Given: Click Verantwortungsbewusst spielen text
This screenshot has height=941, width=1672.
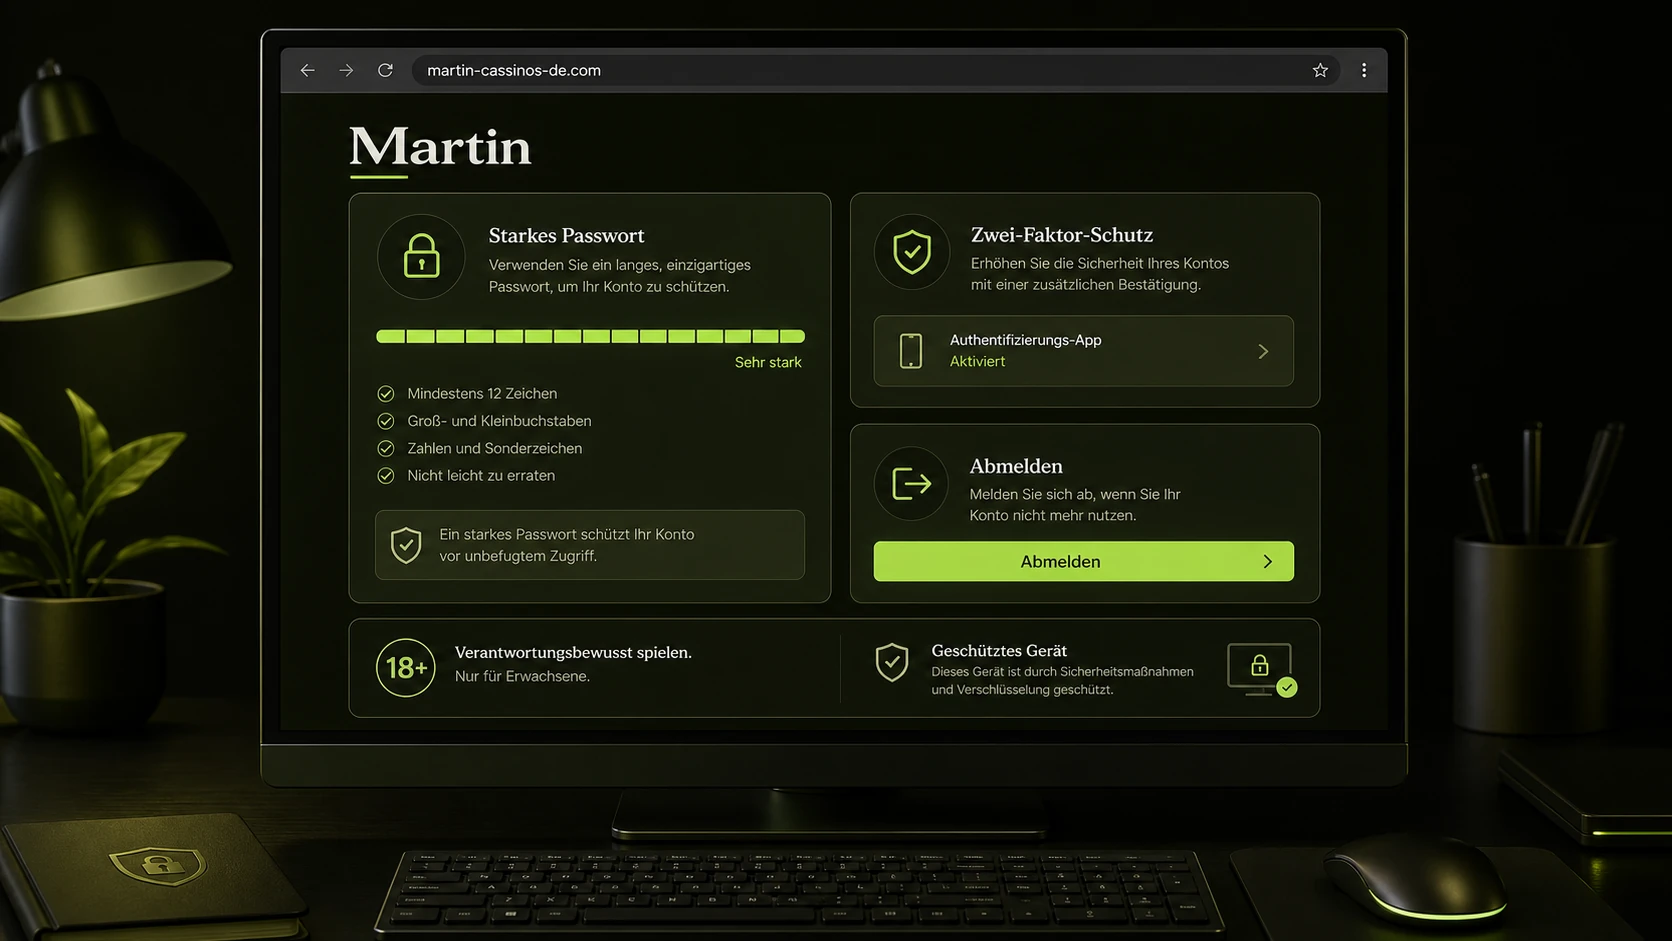Looking at the screenshot, I should coord(573,652).
